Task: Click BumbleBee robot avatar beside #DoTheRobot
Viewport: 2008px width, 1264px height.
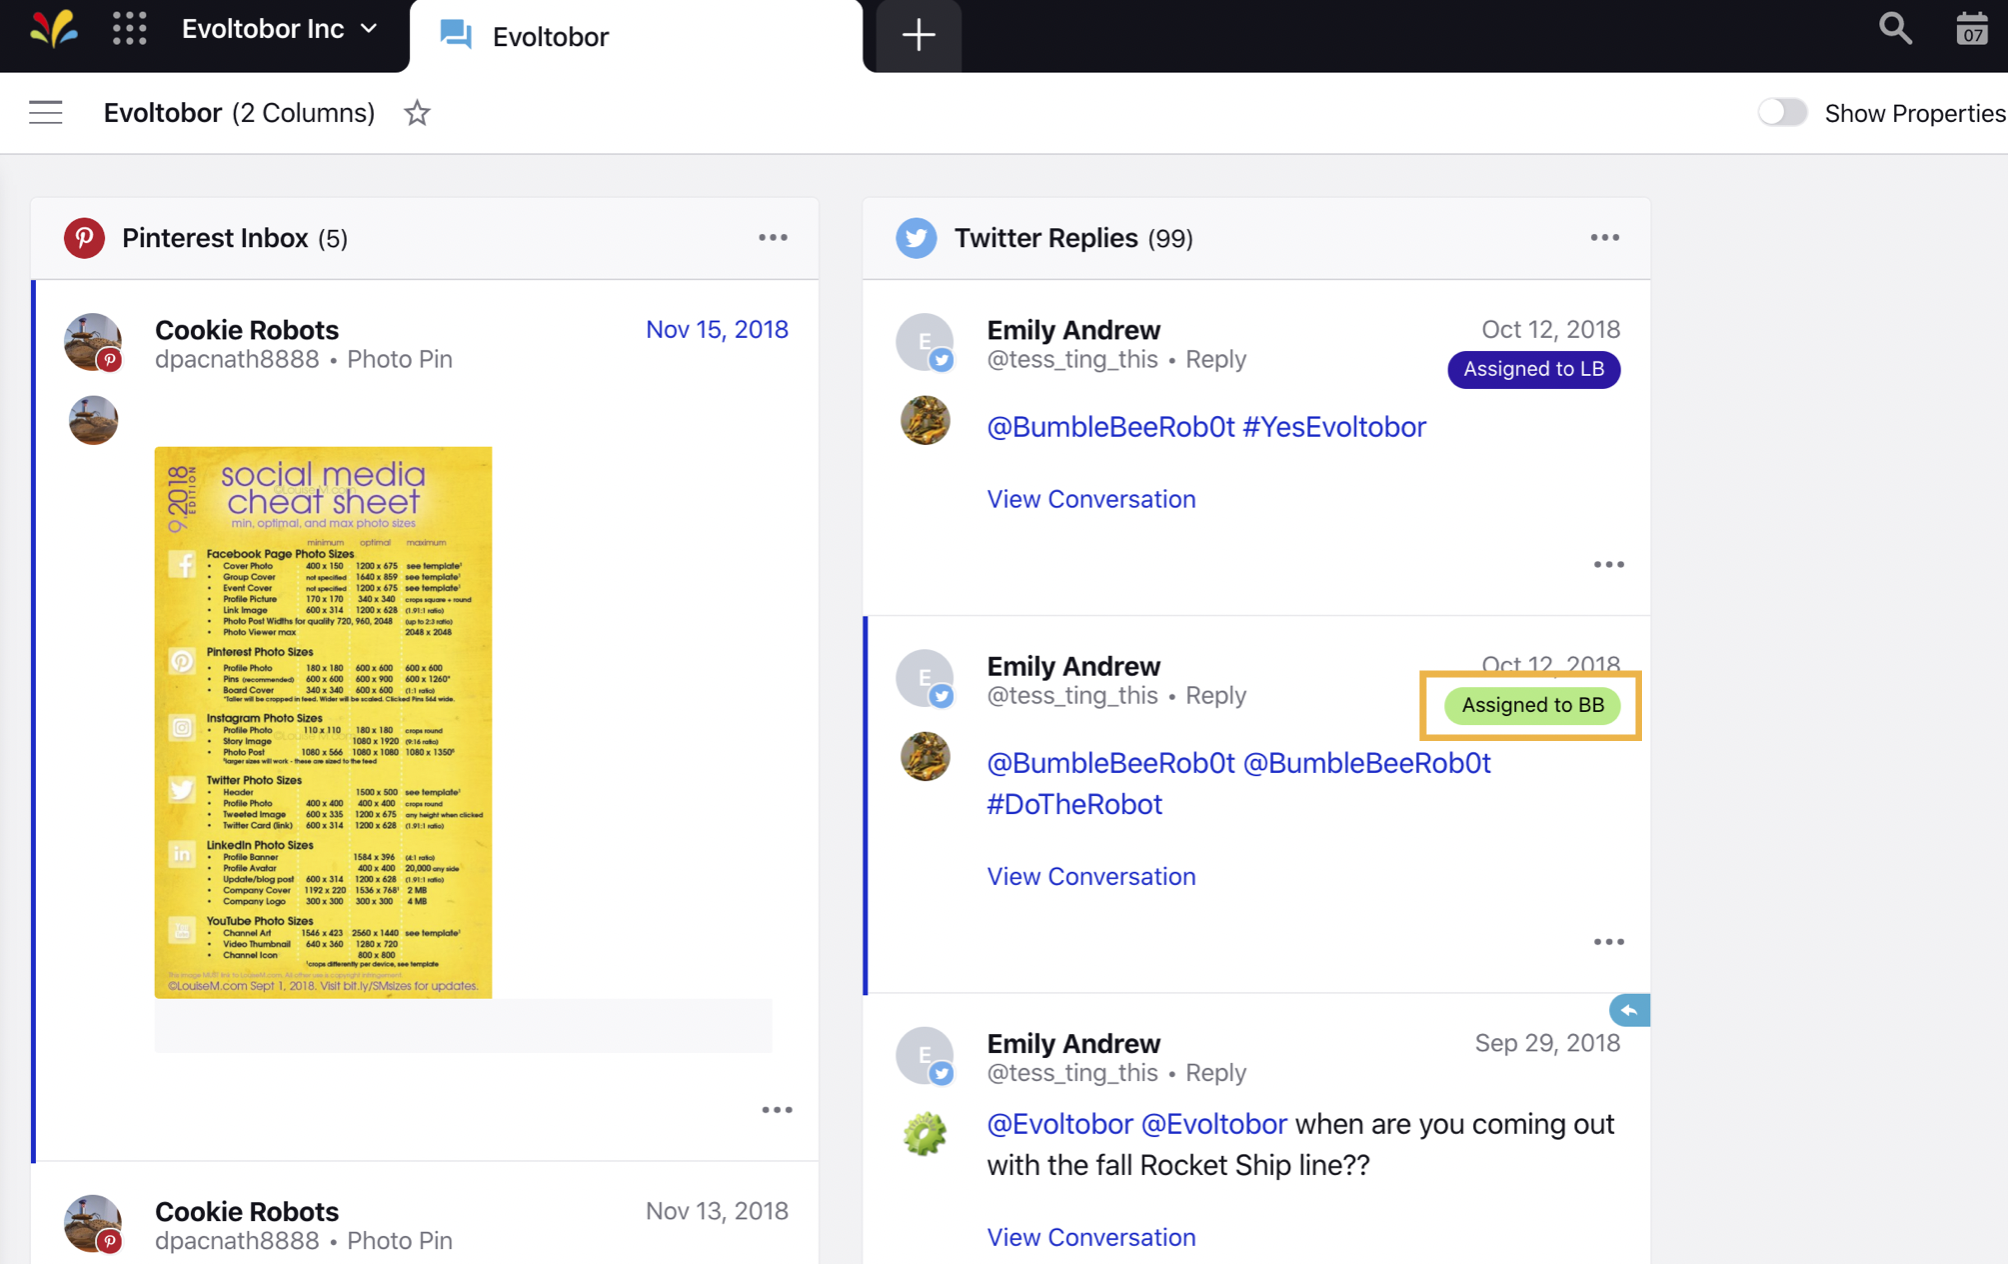Action: pyautogui.click(x=925, y=756)
